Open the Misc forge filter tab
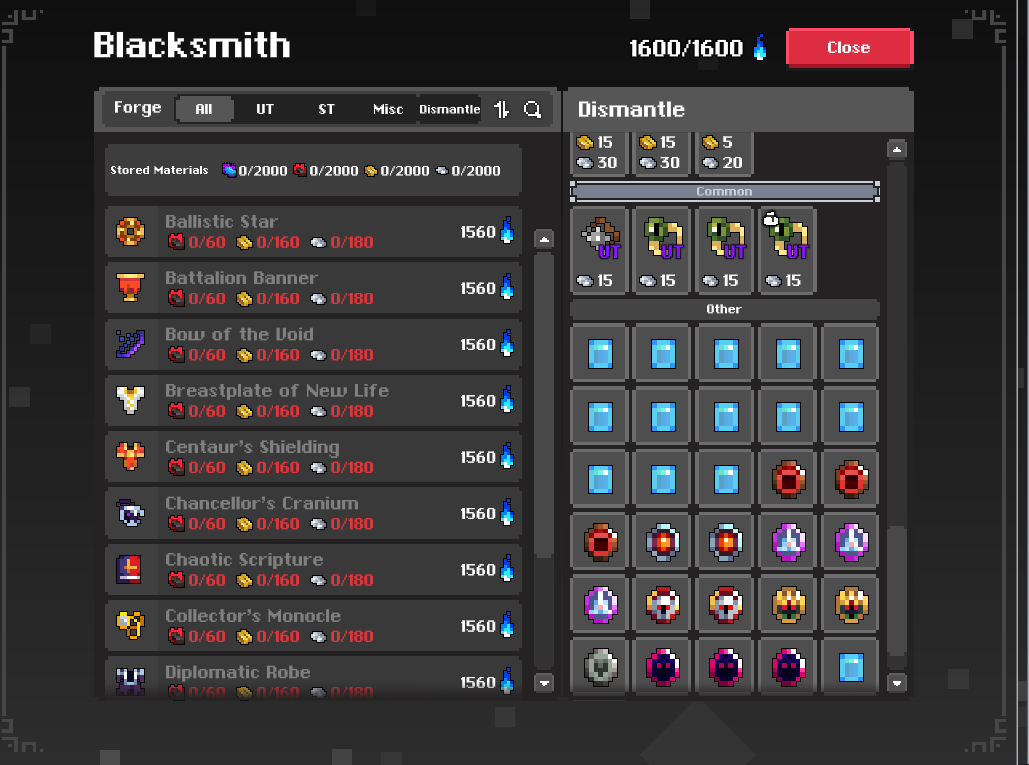The image size is (1029, 765). pos(388,109)
